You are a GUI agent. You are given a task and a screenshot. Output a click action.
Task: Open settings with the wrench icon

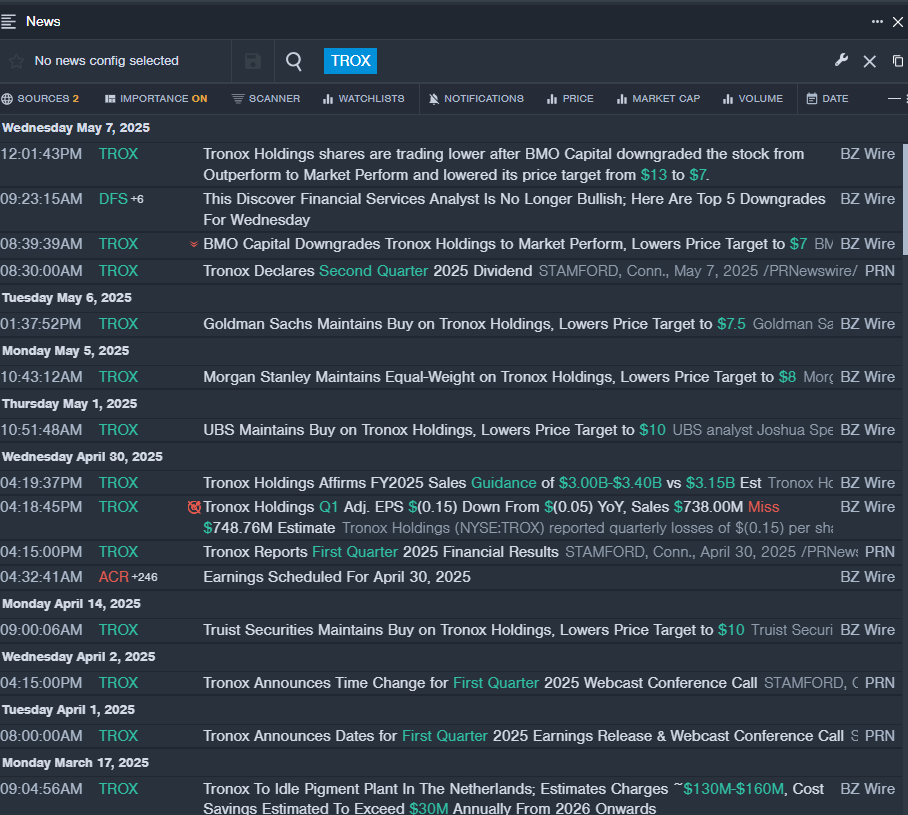pyautogui.click(x=841, y=60)
